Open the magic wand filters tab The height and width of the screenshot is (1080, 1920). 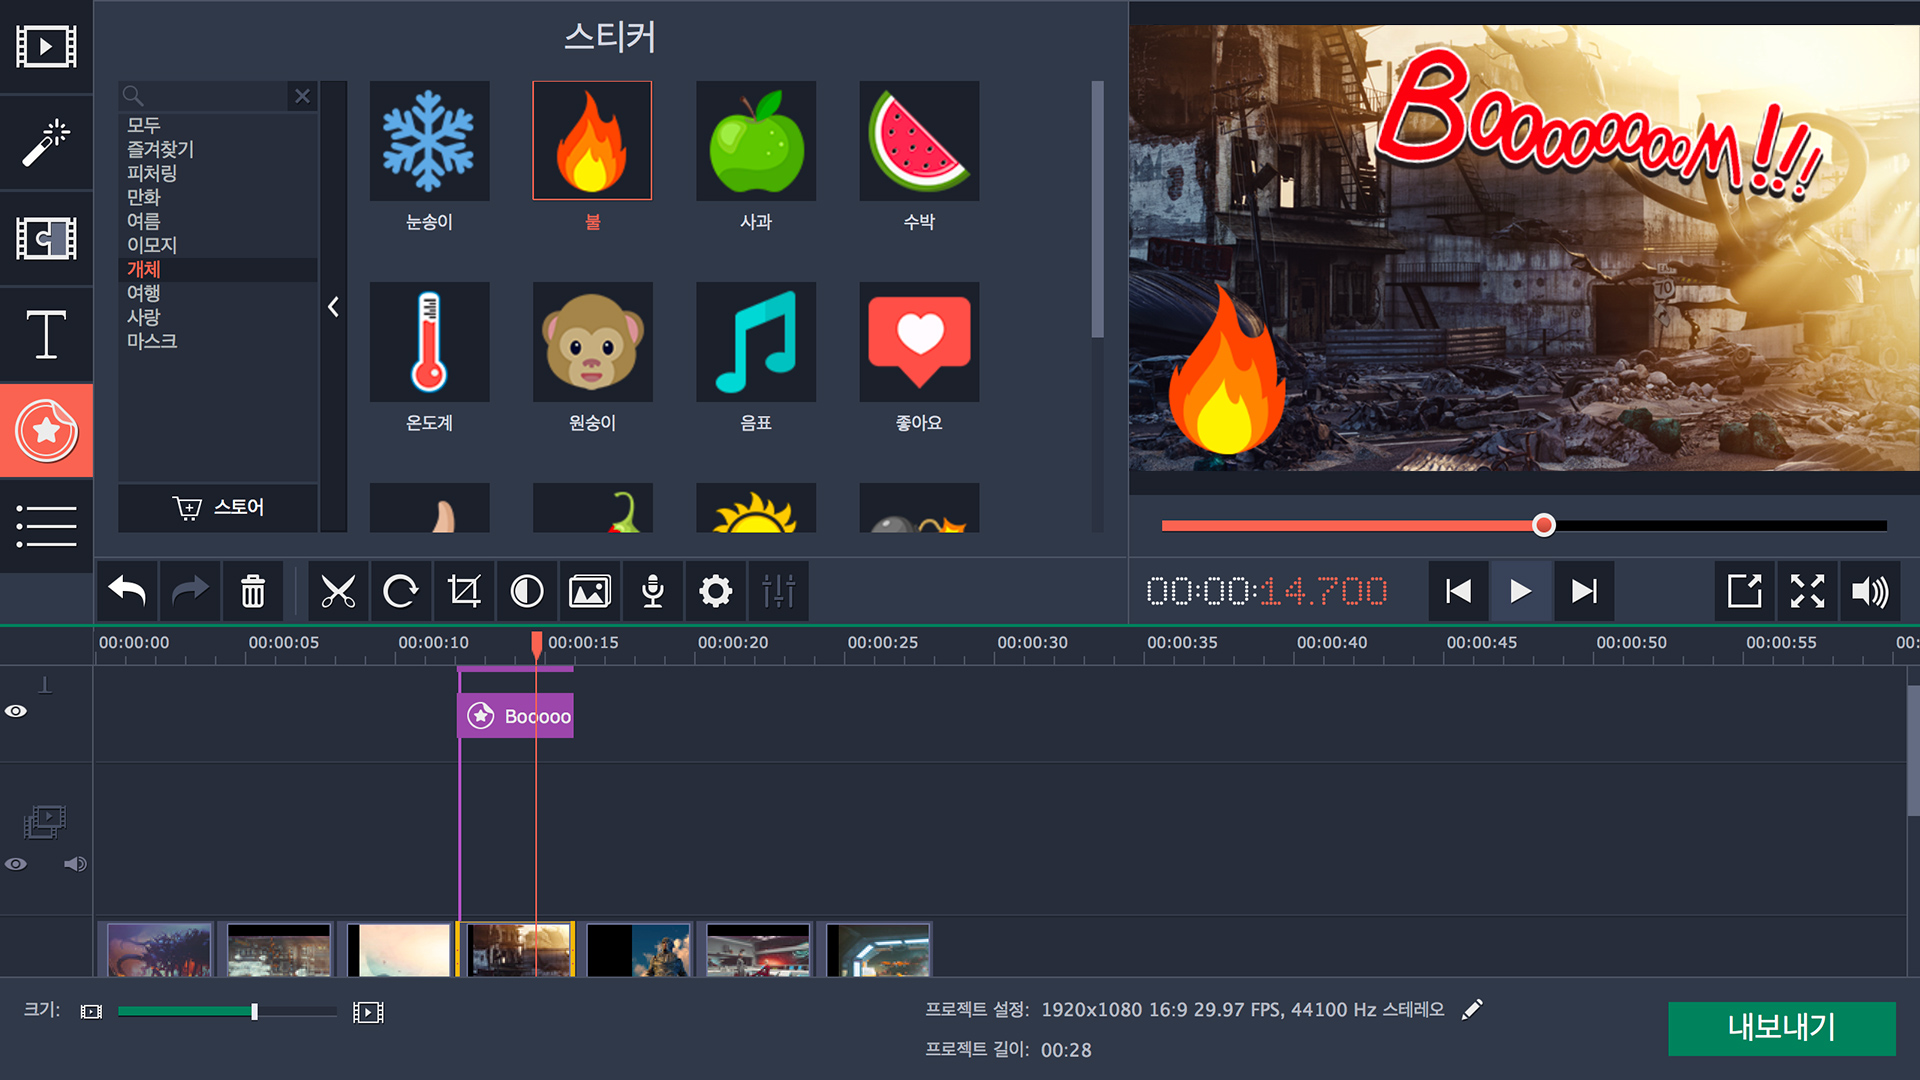pos(46,143)
